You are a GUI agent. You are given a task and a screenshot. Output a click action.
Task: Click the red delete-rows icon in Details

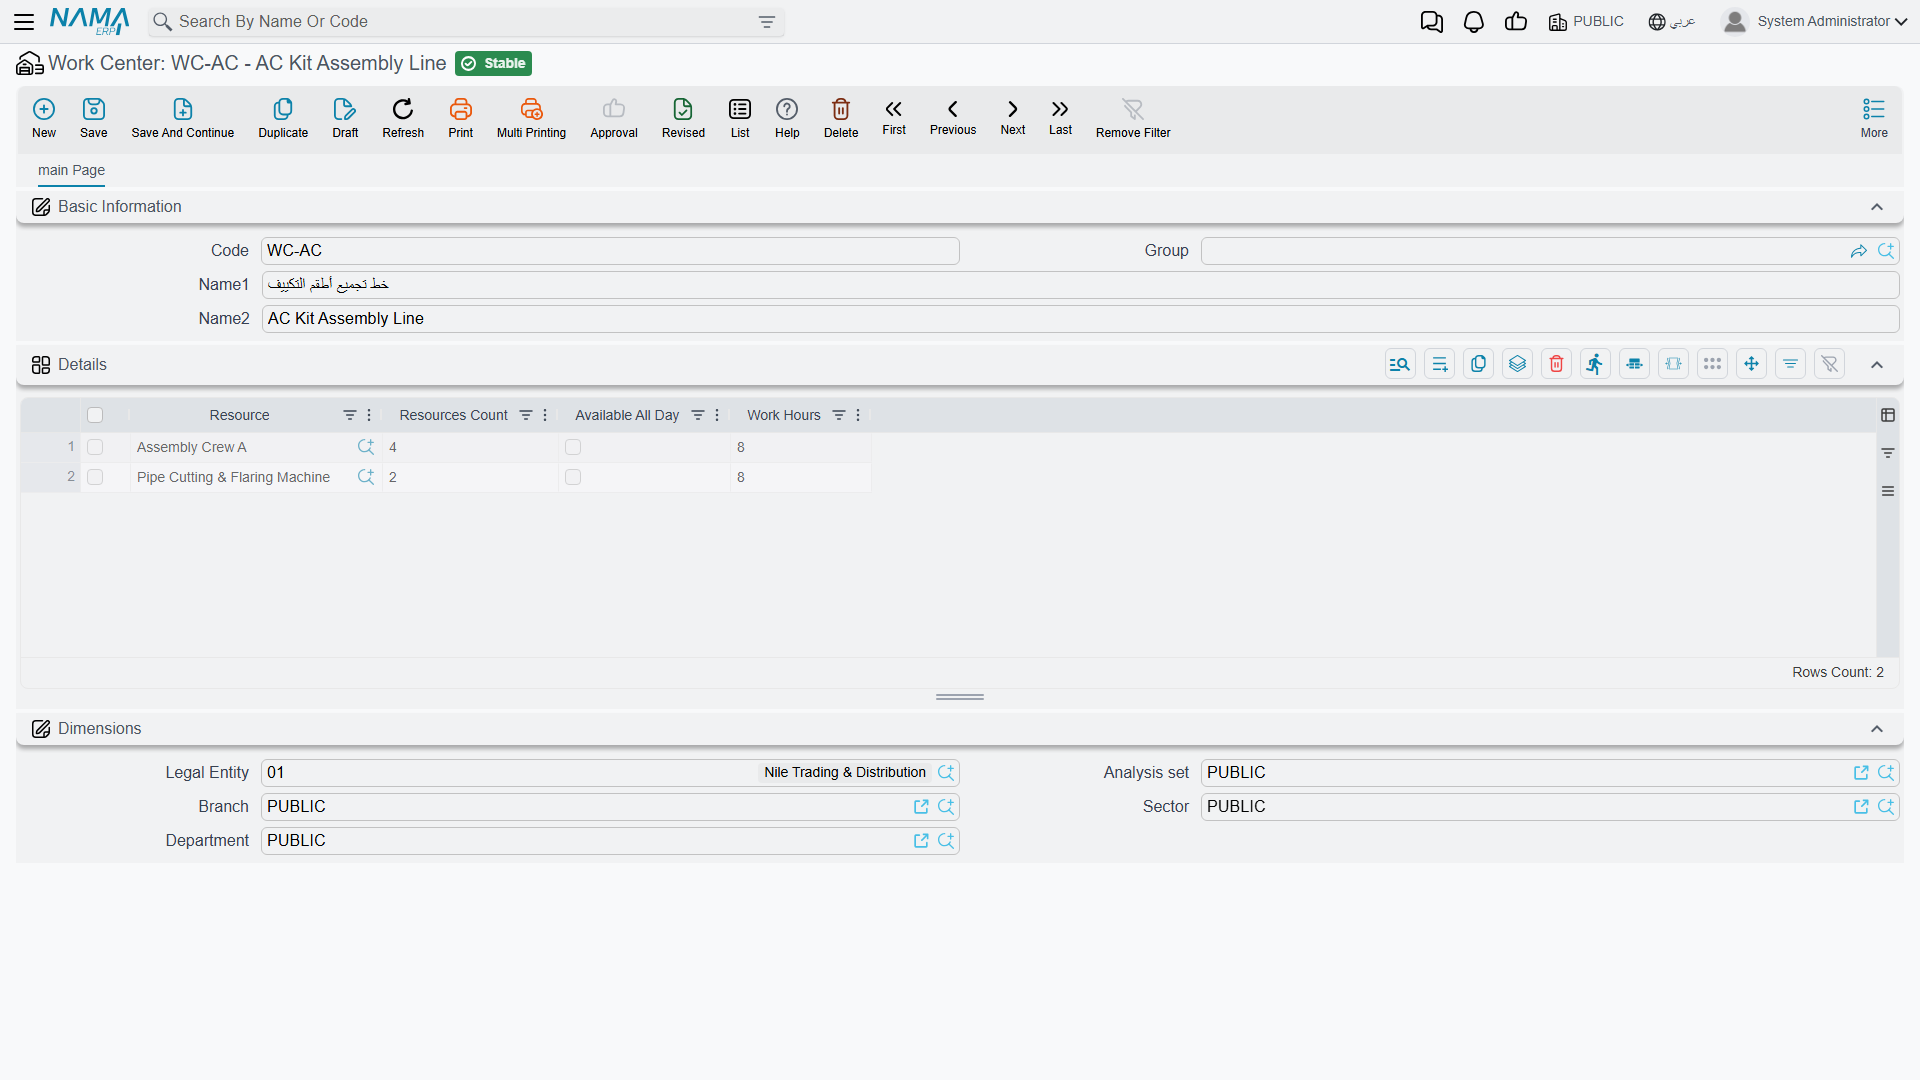(1556, 364)
